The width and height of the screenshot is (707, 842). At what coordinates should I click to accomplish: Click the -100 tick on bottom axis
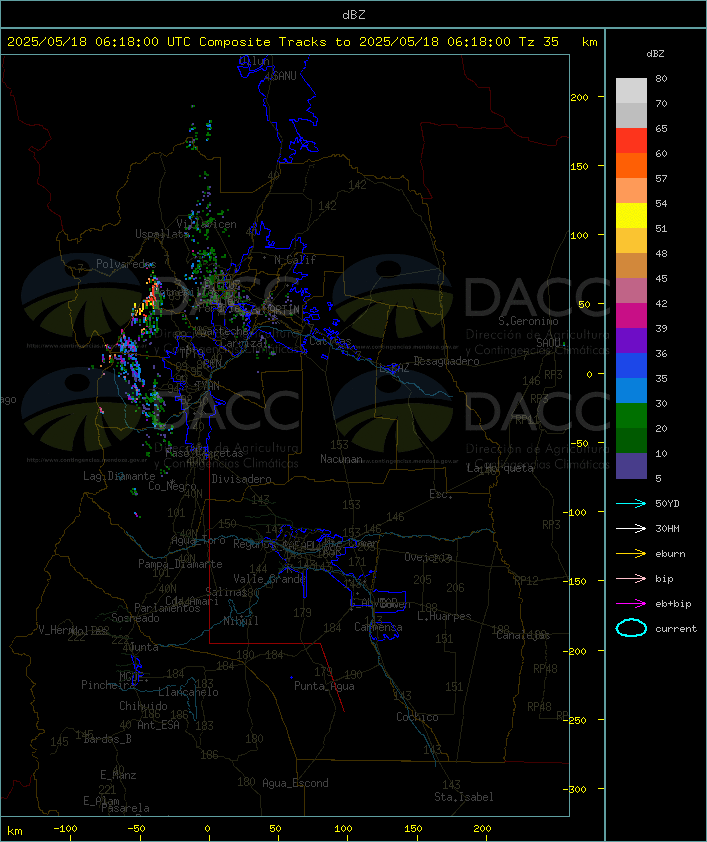click(x=65, y=829)
